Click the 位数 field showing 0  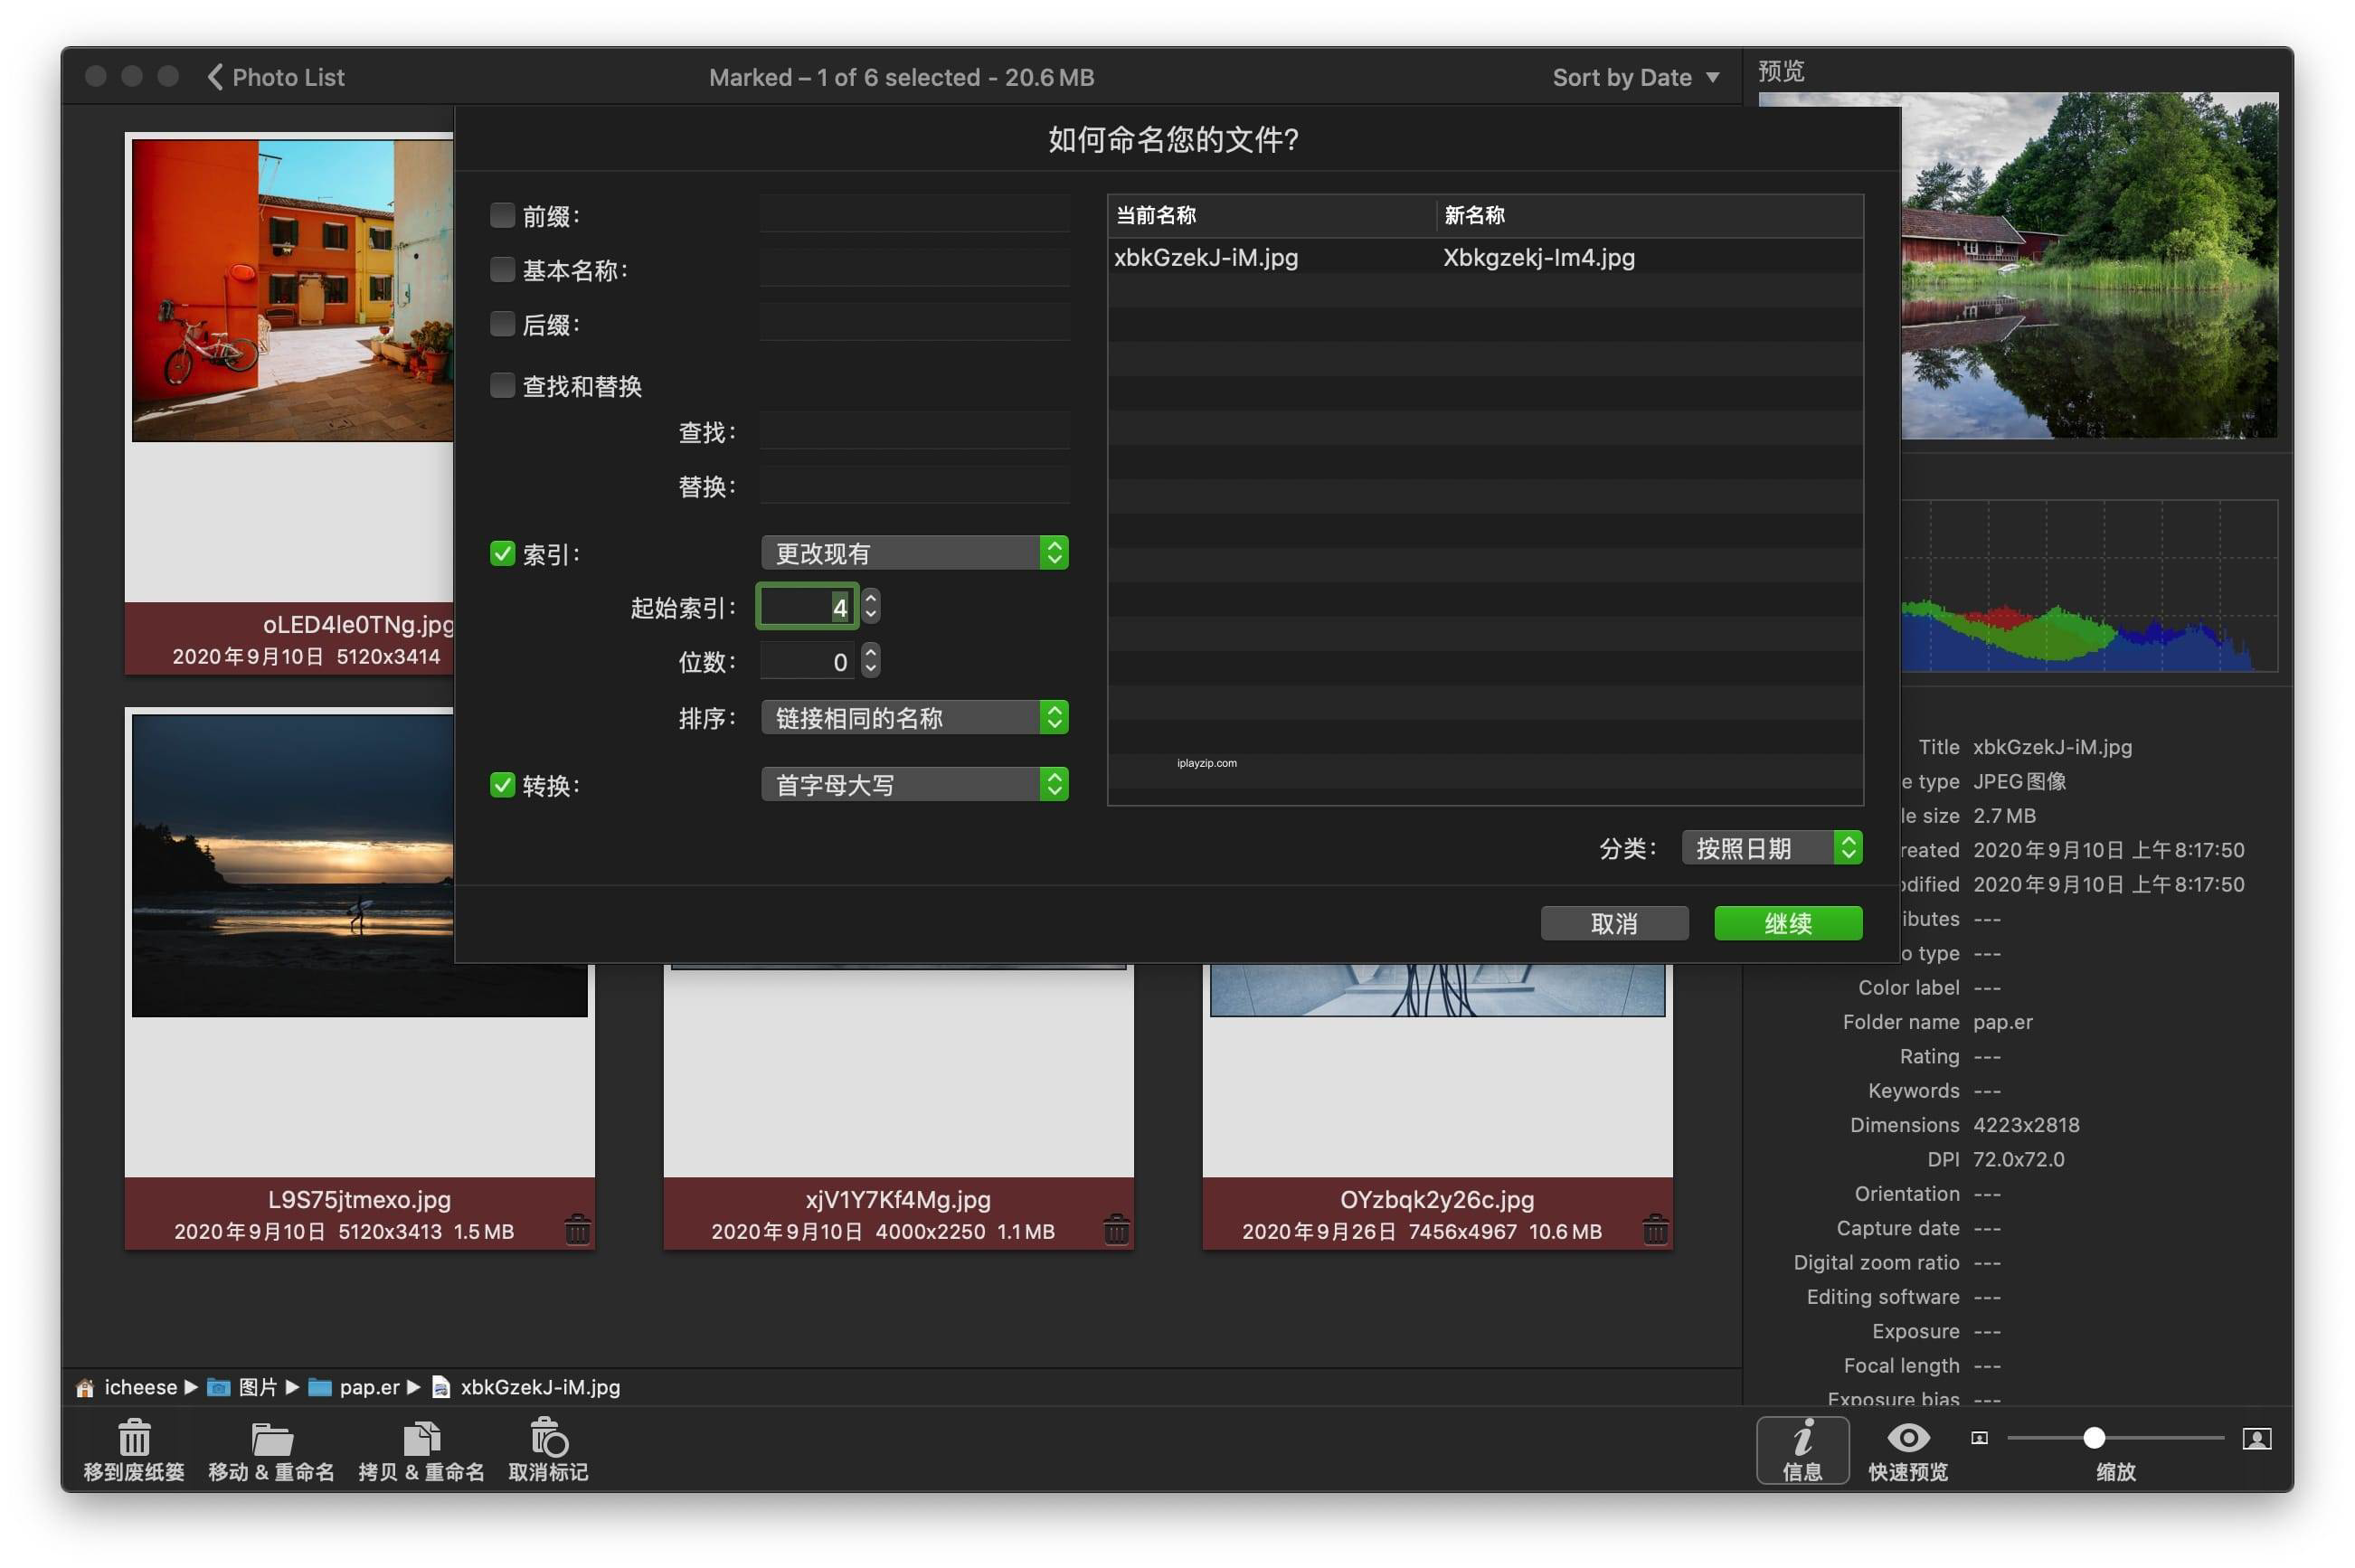[x=807, y=661]
